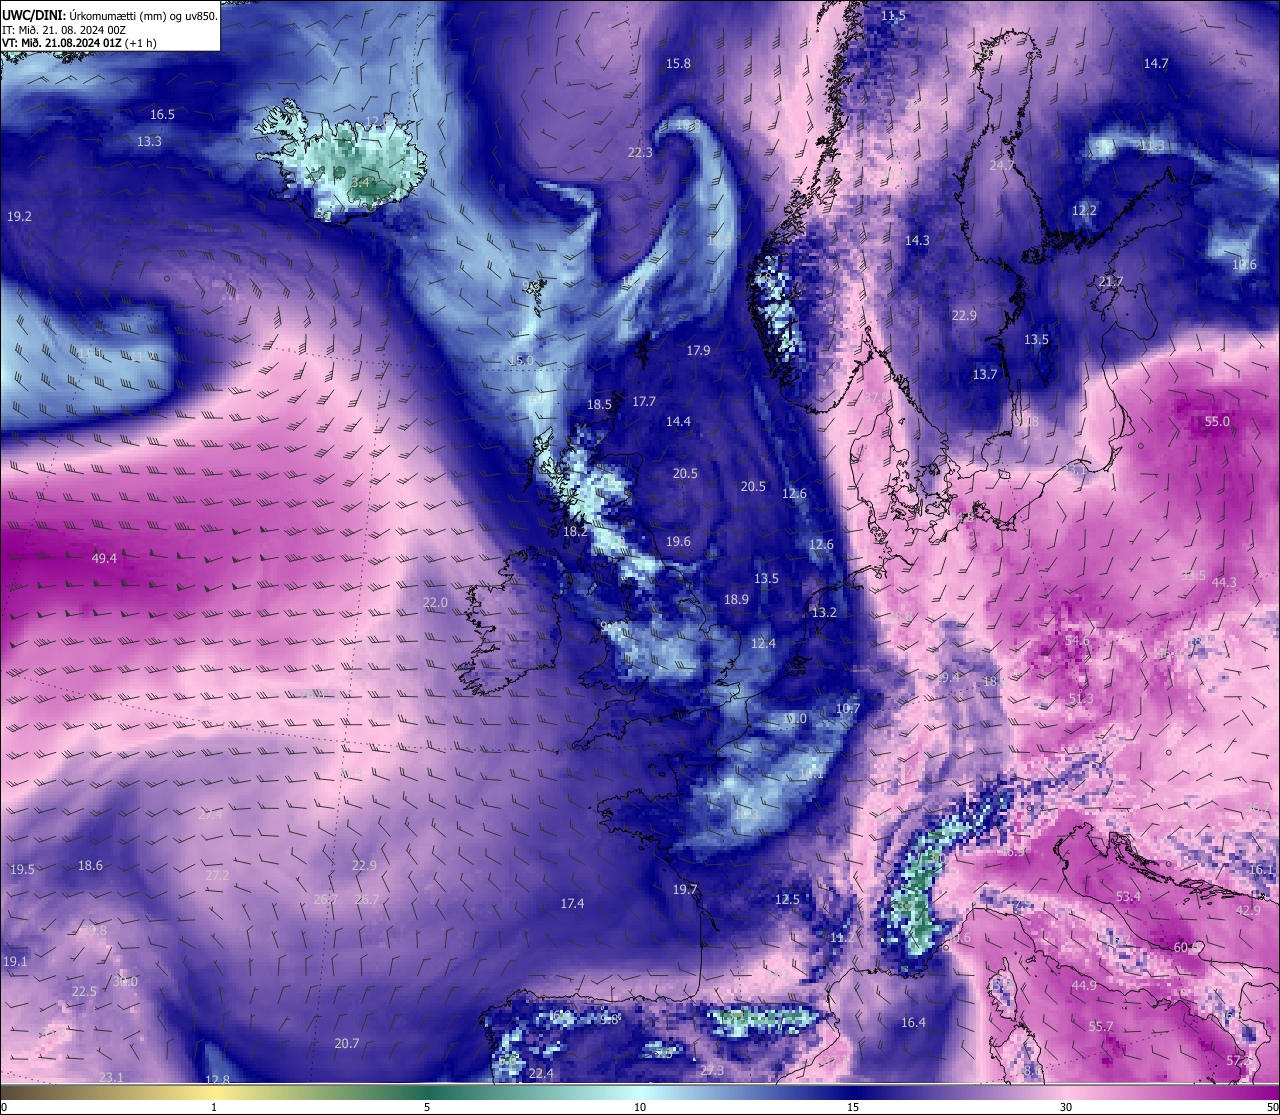Click the 17.4 value over the Bay of Biscay
The image size is (1280, 1115).
tap(572, 904)
